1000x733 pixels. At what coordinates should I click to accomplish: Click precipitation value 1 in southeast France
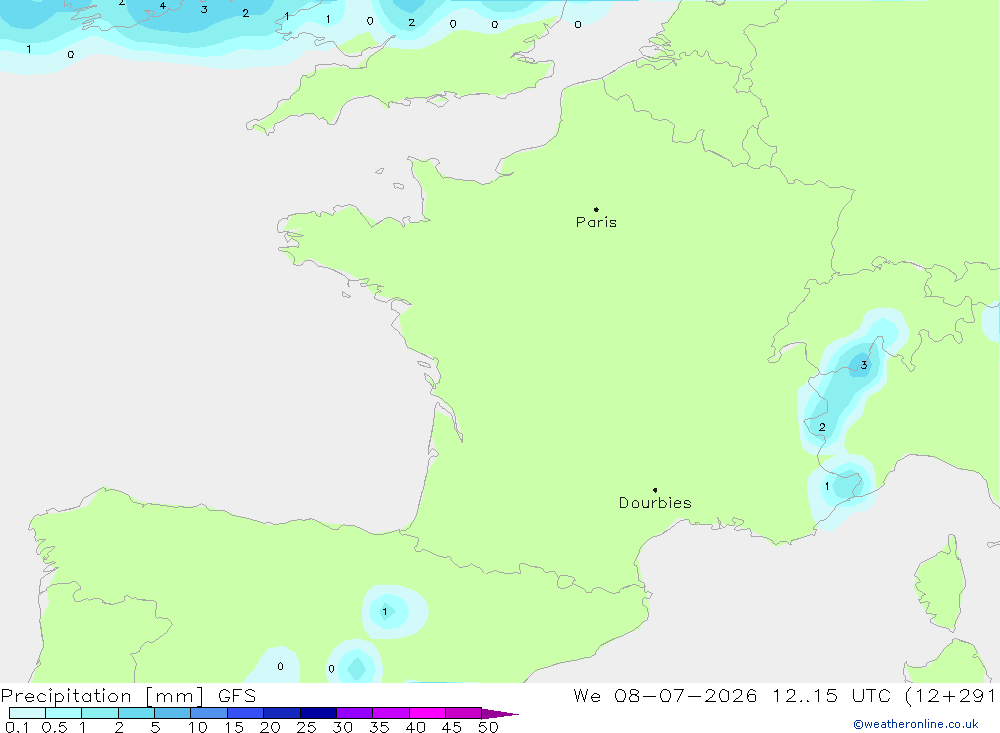click(827, 486)
